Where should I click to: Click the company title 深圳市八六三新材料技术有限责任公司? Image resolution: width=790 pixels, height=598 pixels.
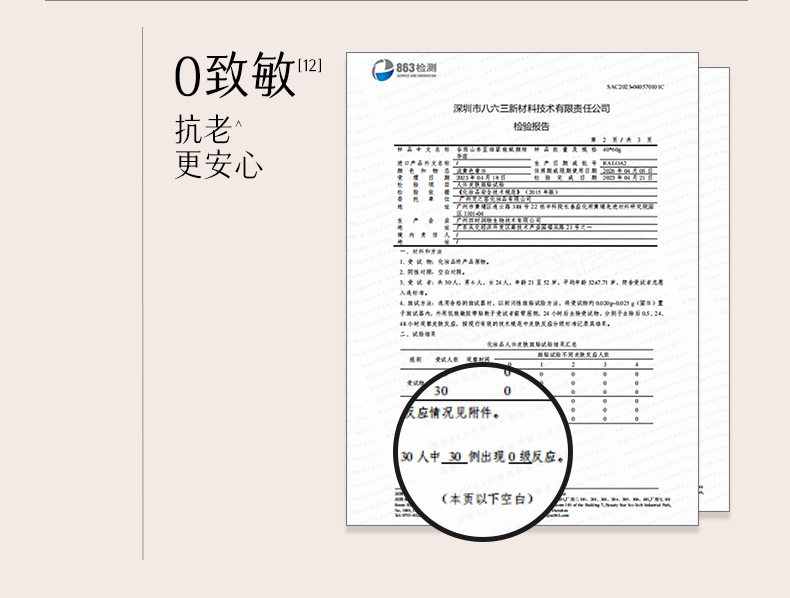point(531,108)
